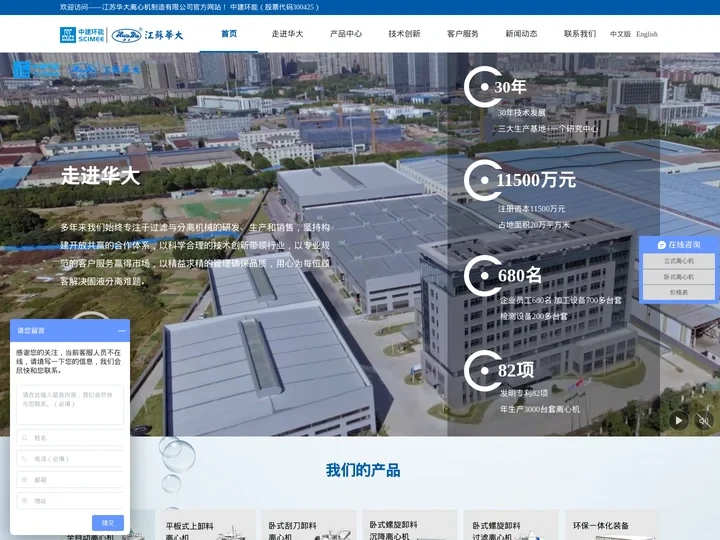The image size is (720, 540).
Task: Click the 在线咨询 chat bubble icon
Action: (x=662, y=245)
